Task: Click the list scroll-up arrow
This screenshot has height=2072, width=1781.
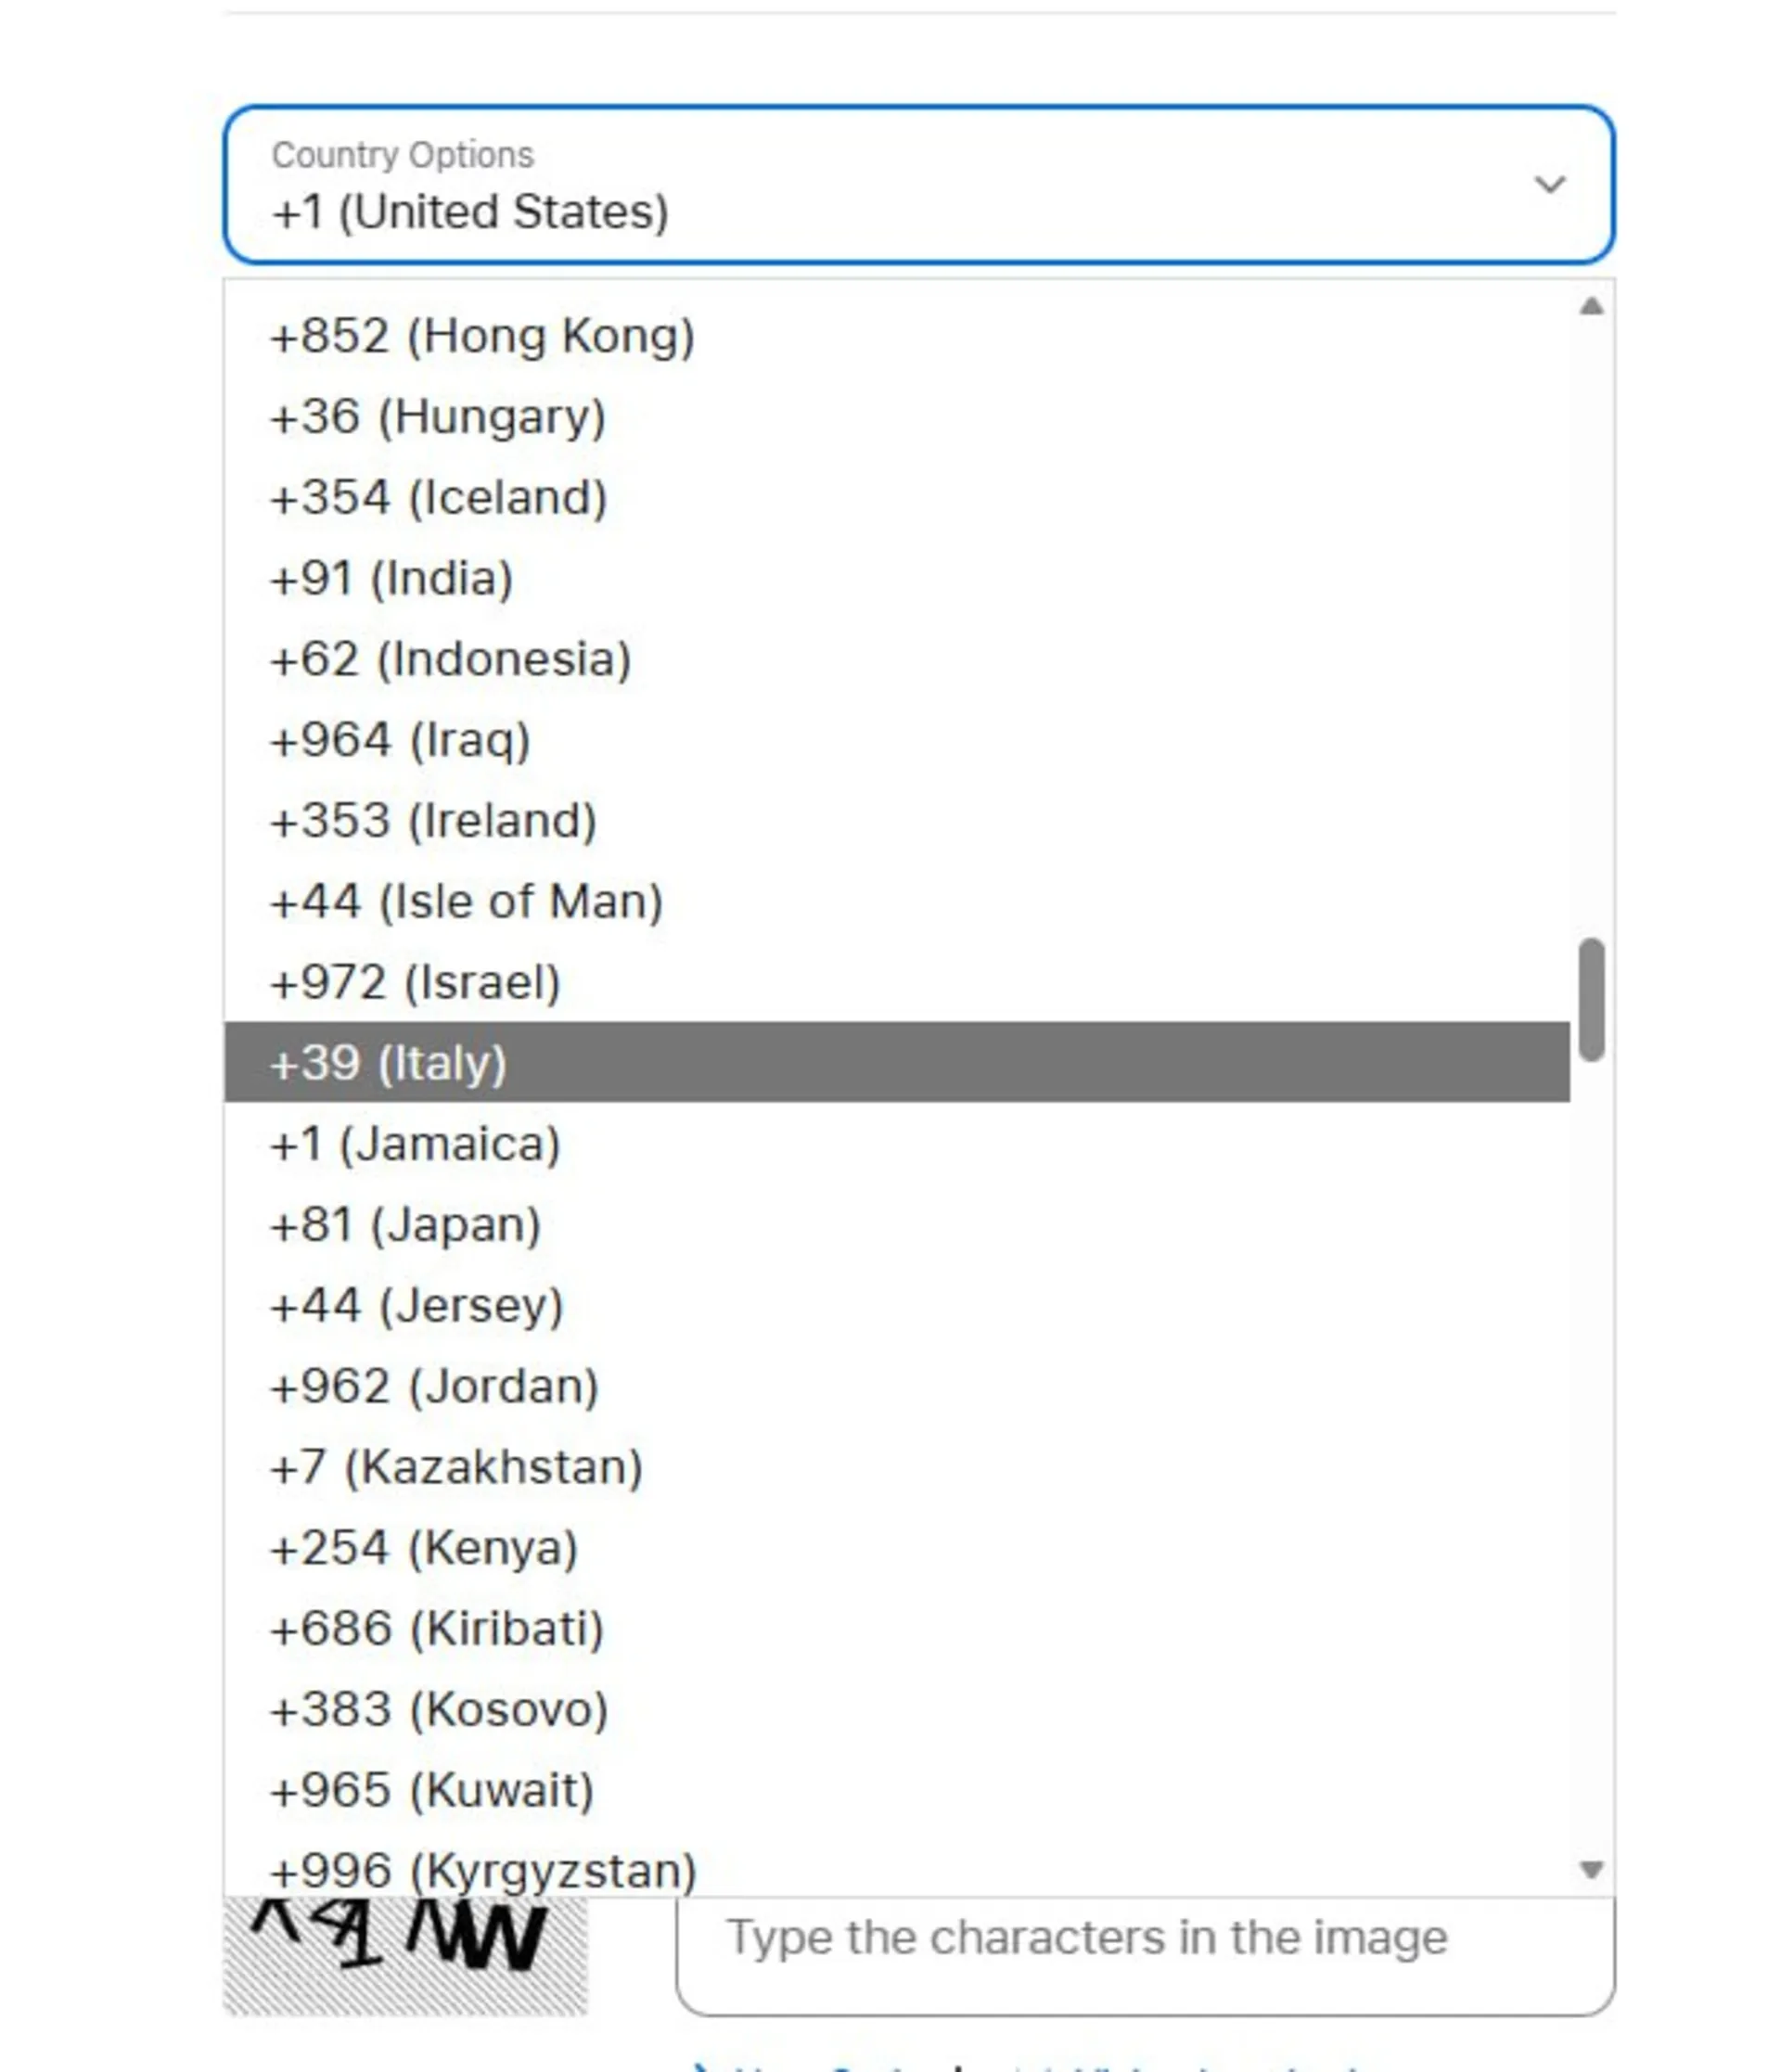Action: point(1591,307)
